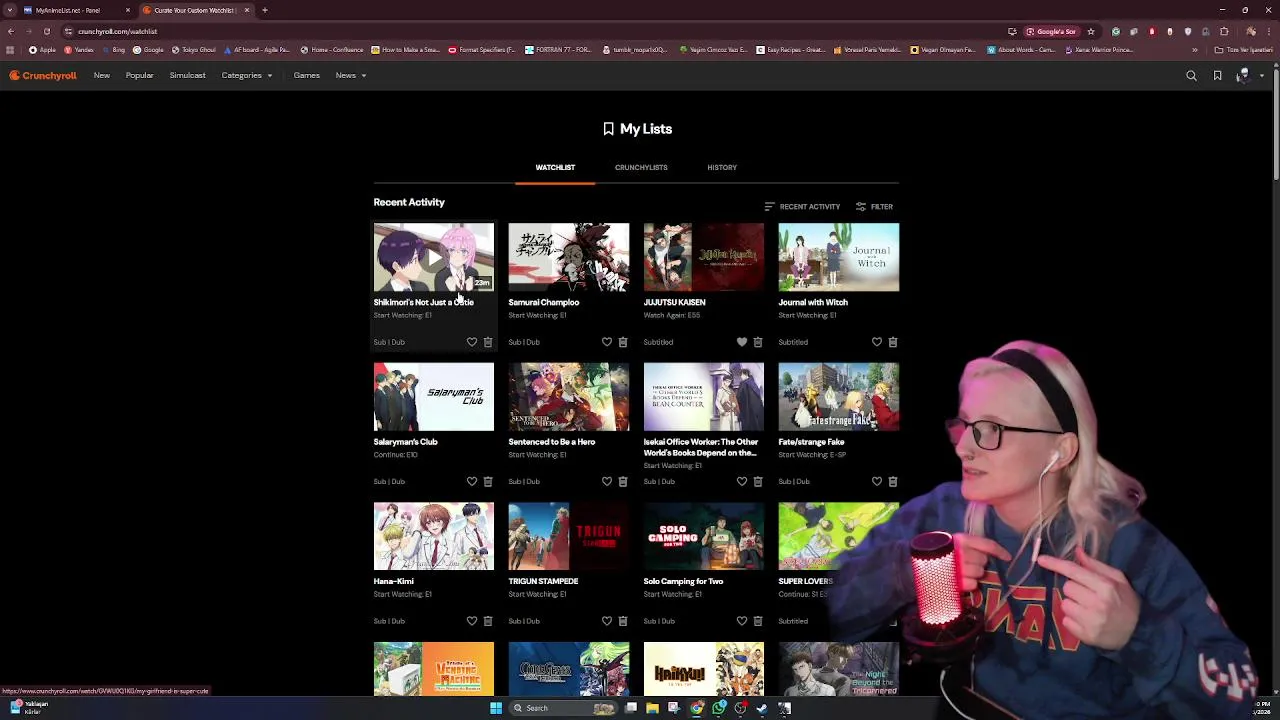The height and width of the screenshot is (720, 1280).
Task: Expand the Categories dropdown
Action: [247, 75]
